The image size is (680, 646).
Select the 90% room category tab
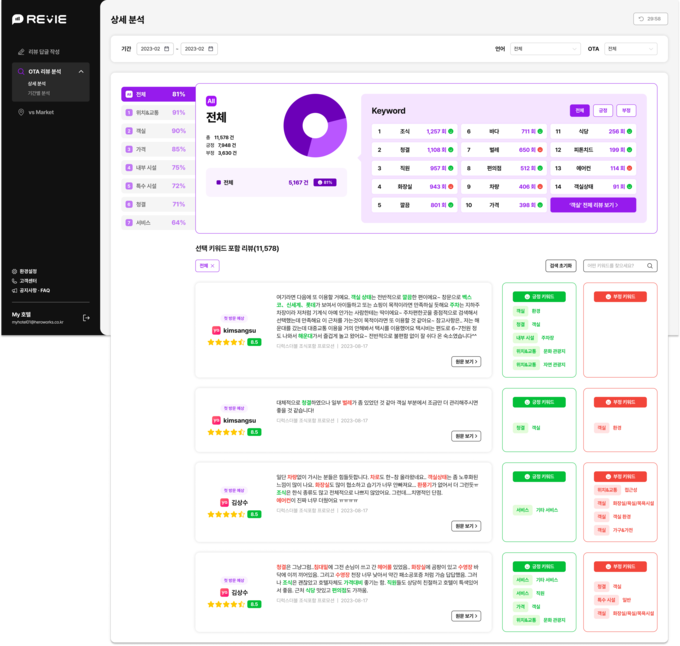[157, 131]
